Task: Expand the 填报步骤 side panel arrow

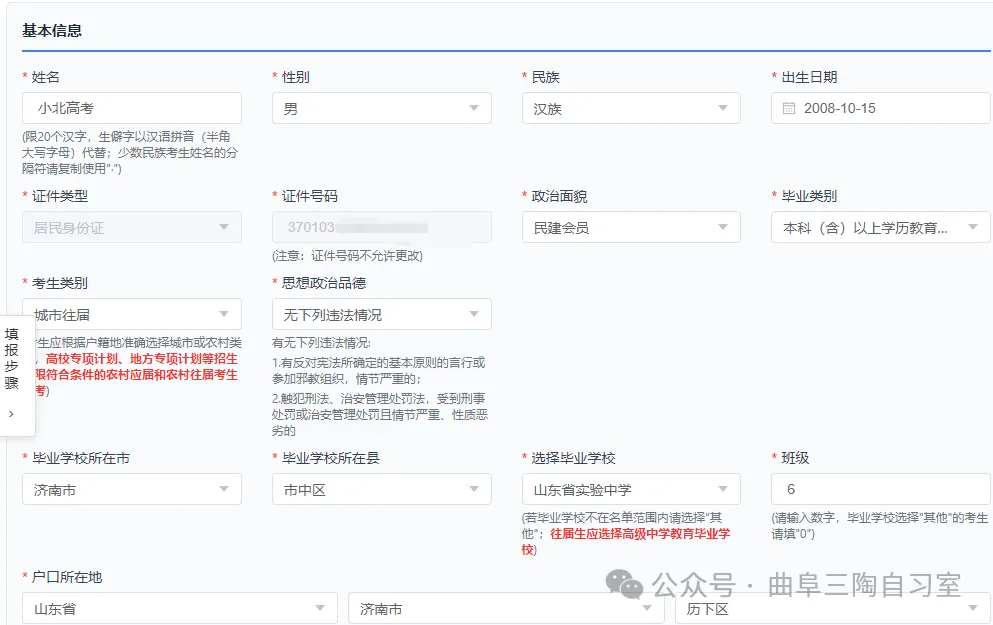Action: click(11, 414)
